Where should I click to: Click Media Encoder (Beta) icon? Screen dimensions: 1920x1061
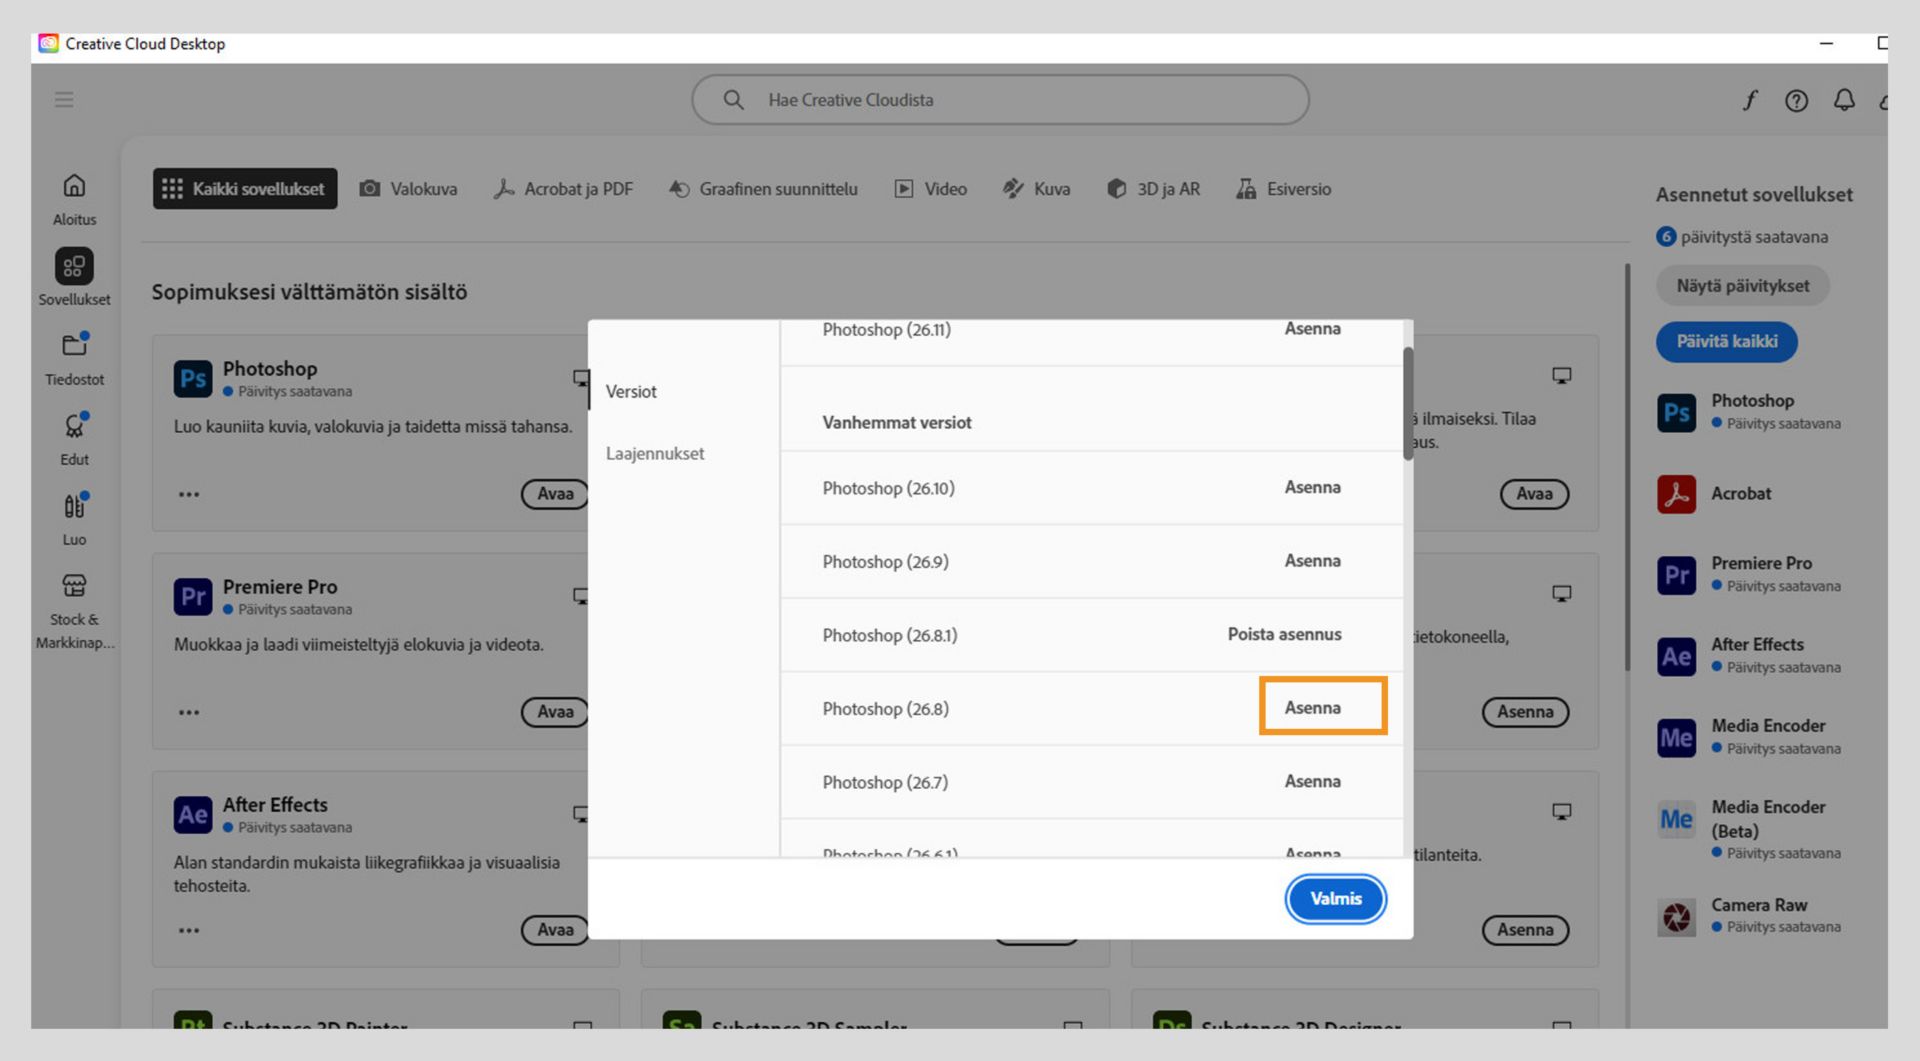point(1677,819)
